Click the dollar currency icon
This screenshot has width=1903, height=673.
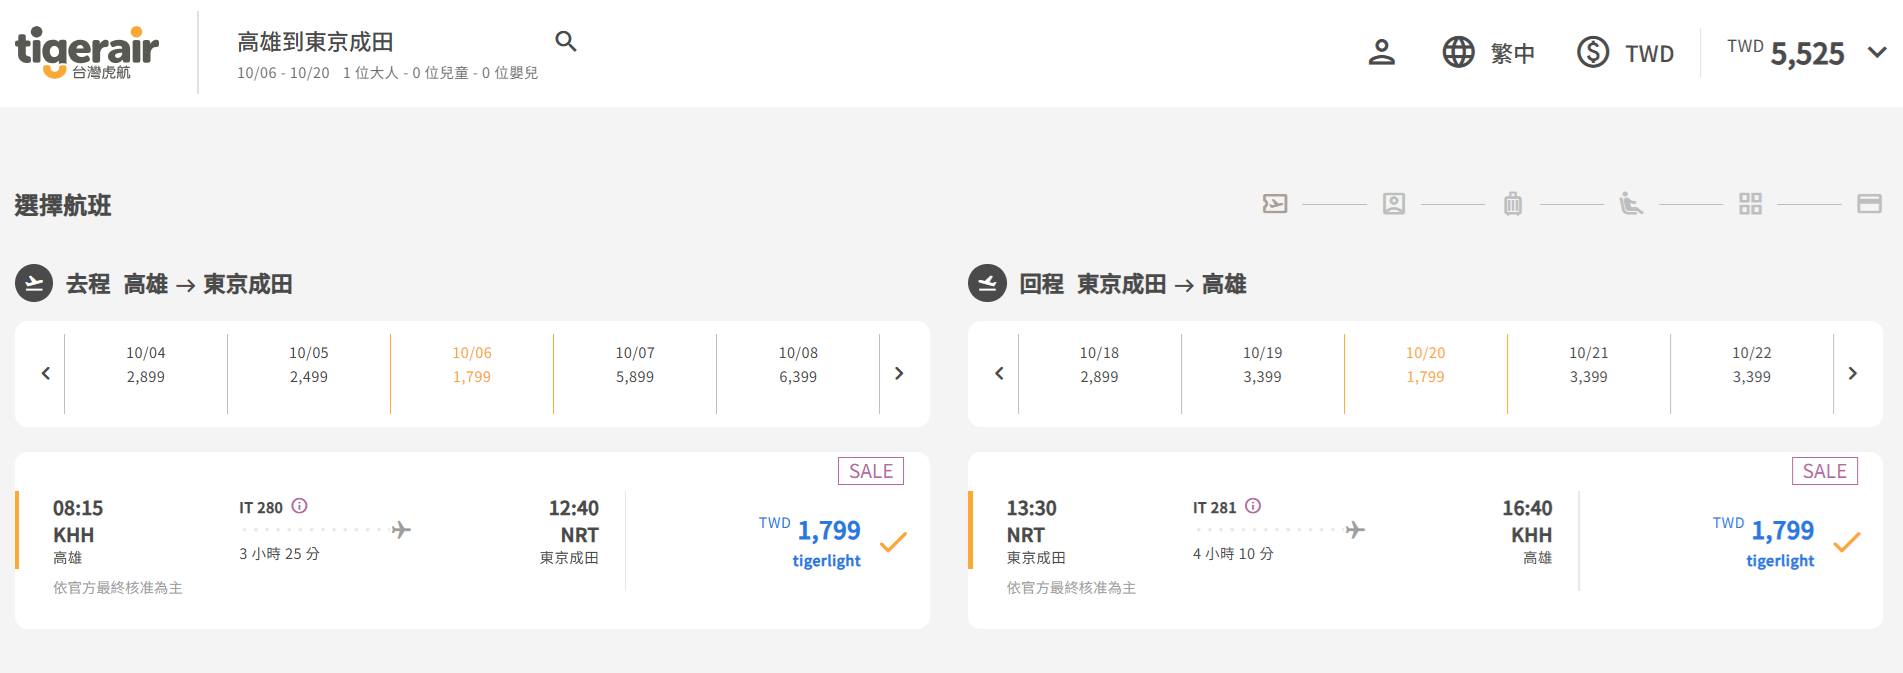click(x=1592, y=52)
